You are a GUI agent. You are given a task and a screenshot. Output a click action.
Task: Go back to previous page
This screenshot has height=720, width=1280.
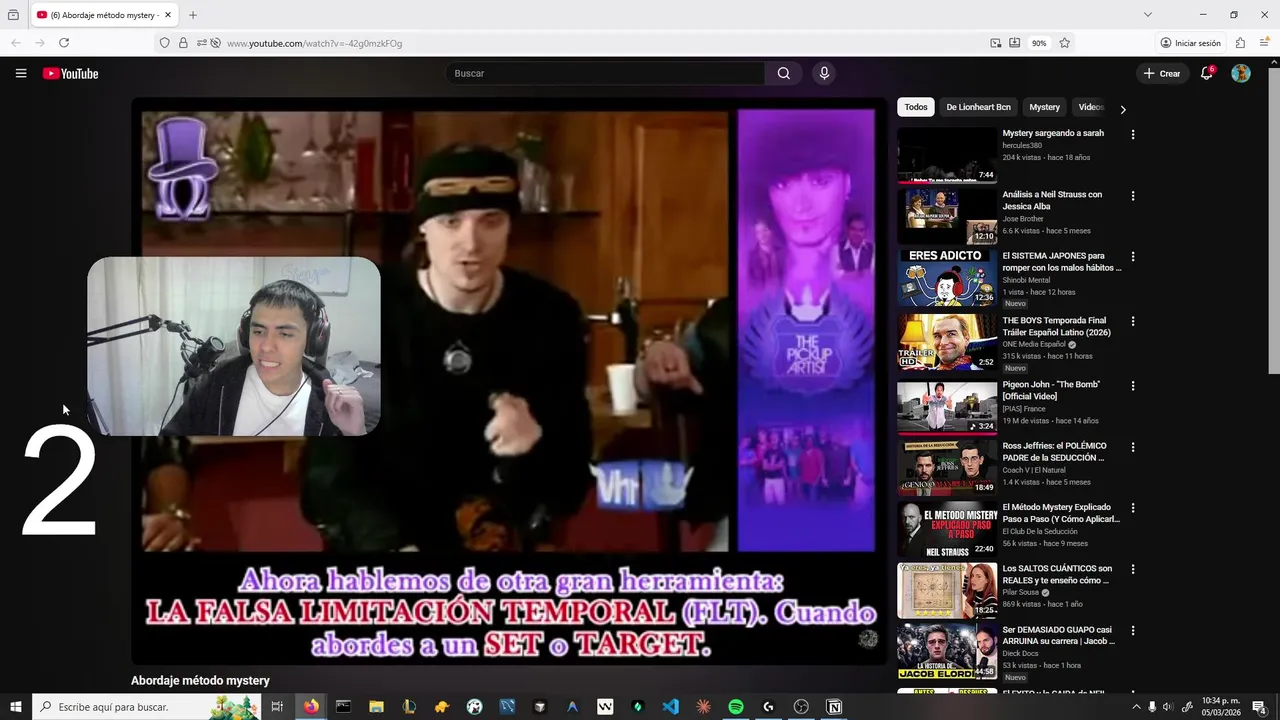click(16, 43)
